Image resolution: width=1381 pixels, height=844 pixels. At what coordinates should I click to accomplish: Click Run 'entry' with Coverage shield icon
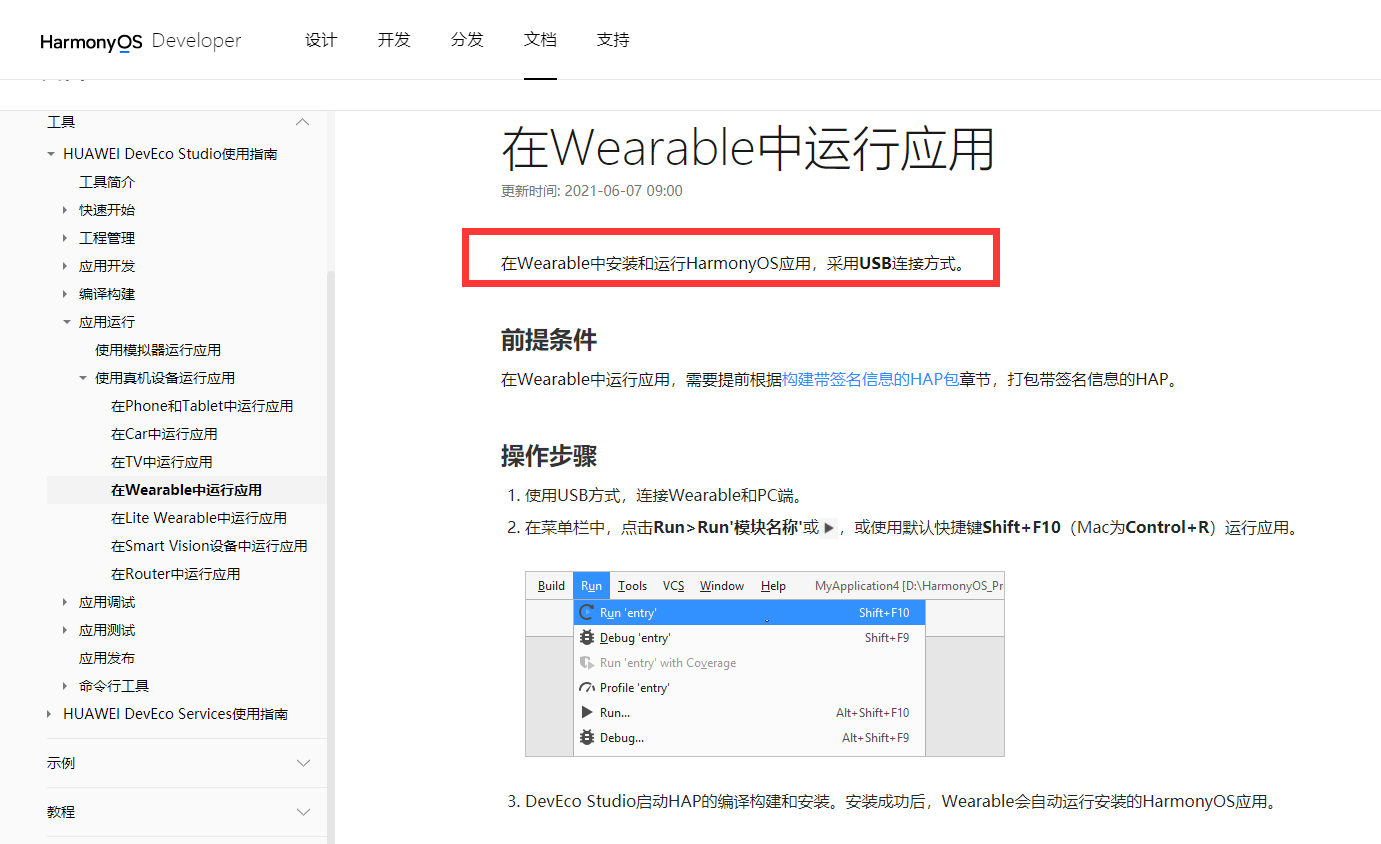tap(587, 663)
